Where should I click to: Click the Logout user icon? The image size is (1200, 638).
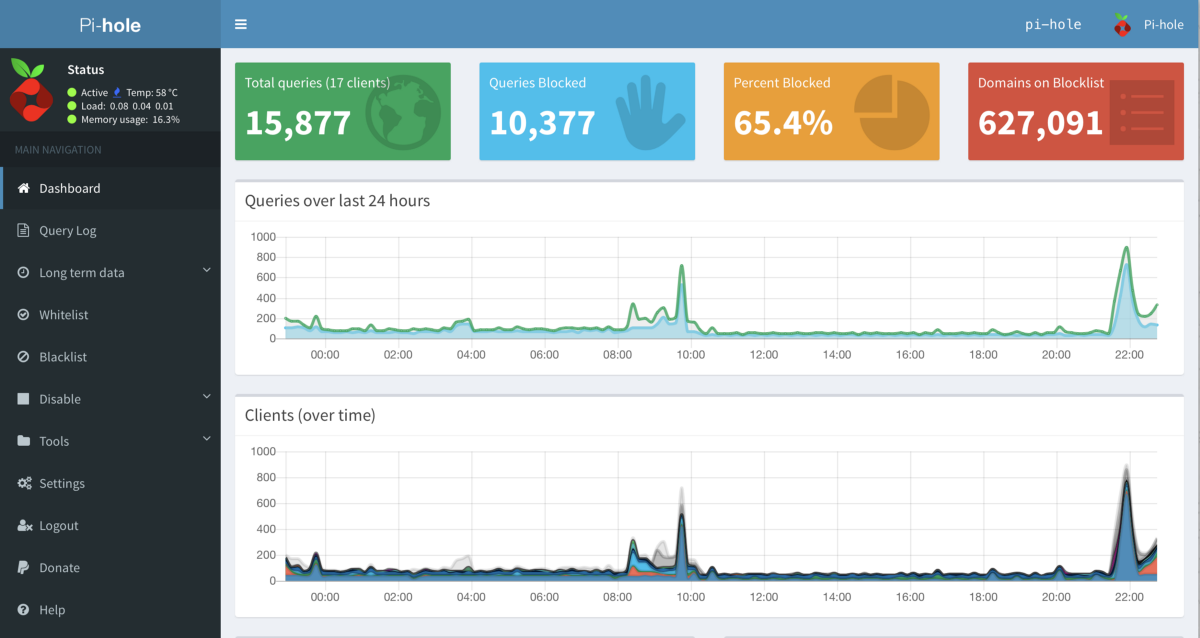click(24, 525)
